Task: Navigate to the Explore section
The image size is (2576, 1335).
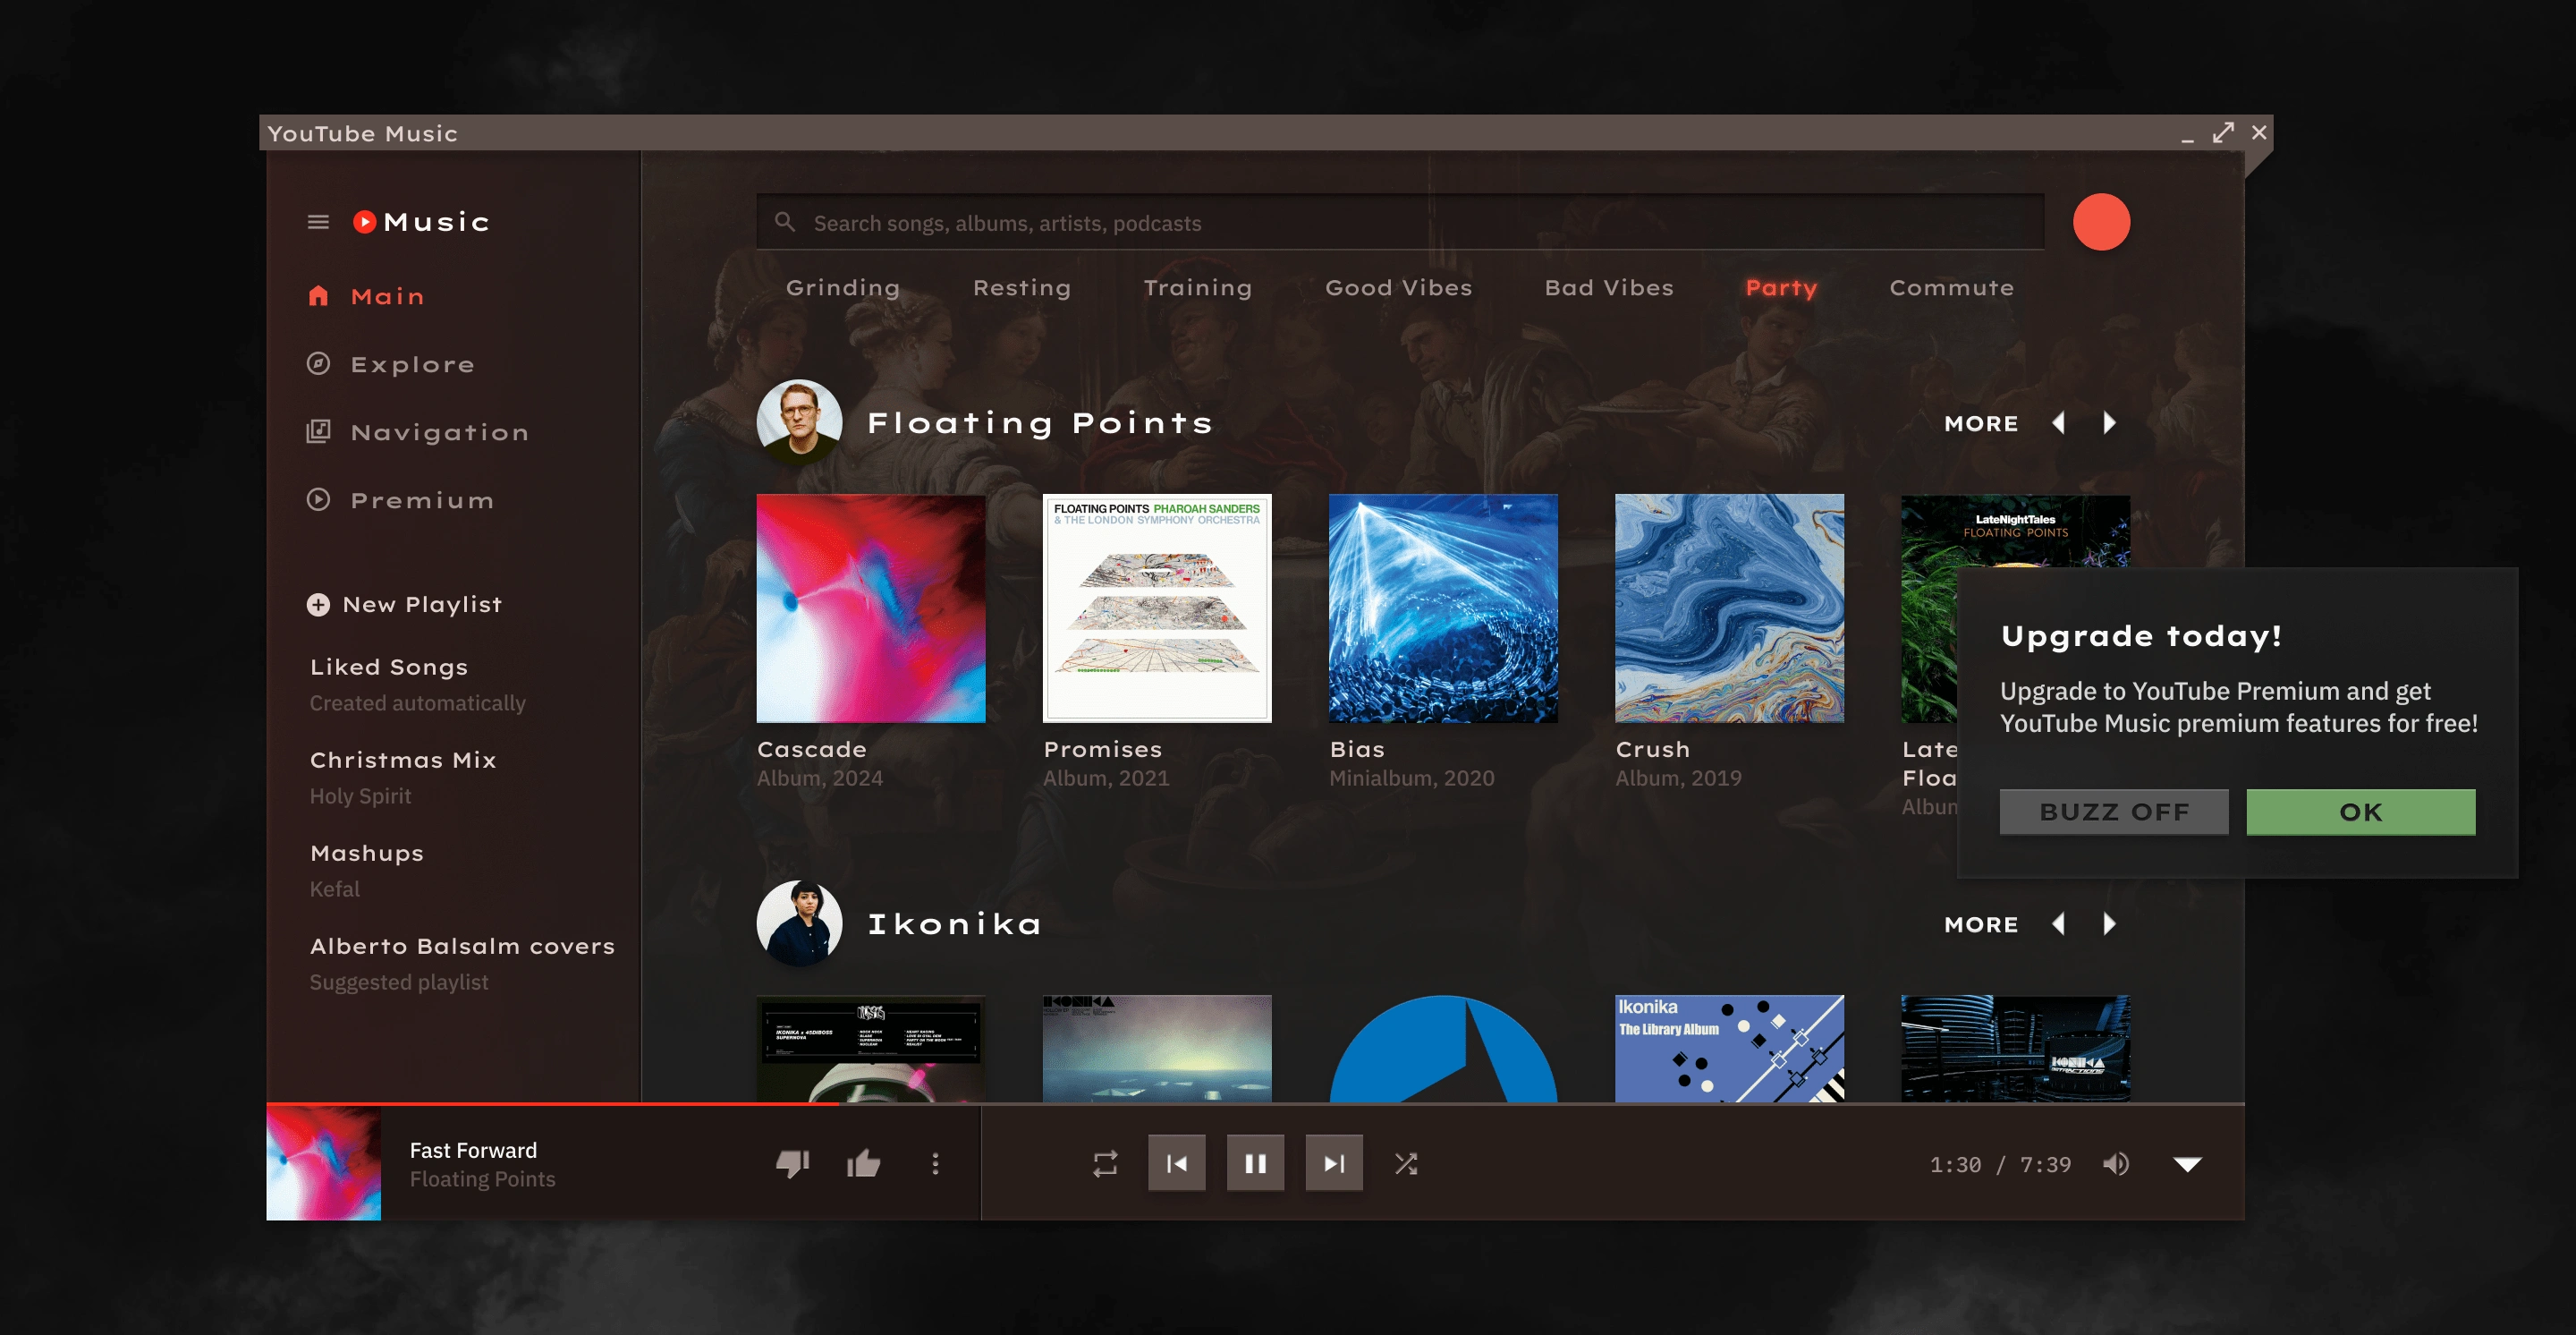Action: click(x=411, y=362)
